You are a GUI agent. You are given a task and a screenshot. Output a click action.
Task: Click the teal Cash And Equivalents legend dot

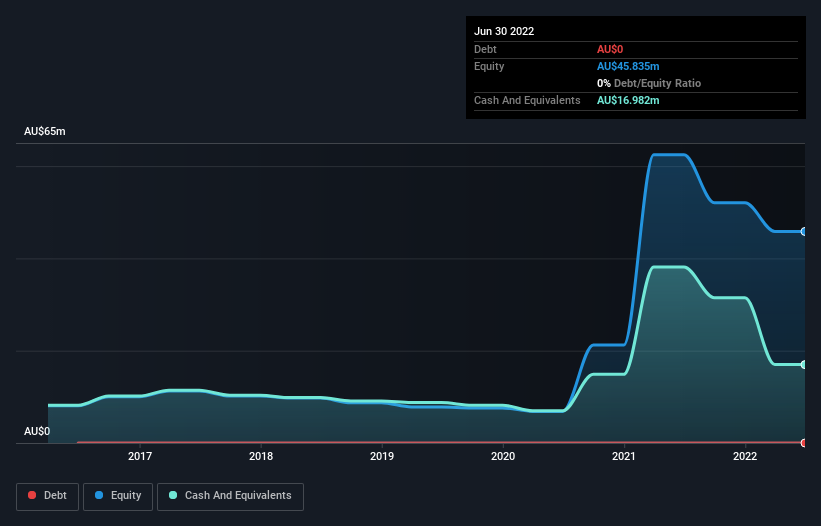point(173,495)
